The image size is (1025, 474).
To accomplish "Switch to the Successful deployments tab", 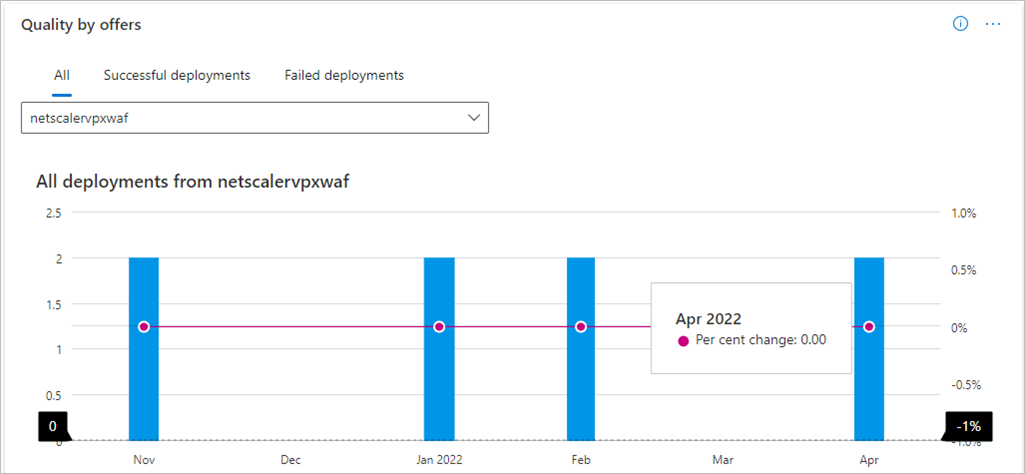I will click(177, 75).
